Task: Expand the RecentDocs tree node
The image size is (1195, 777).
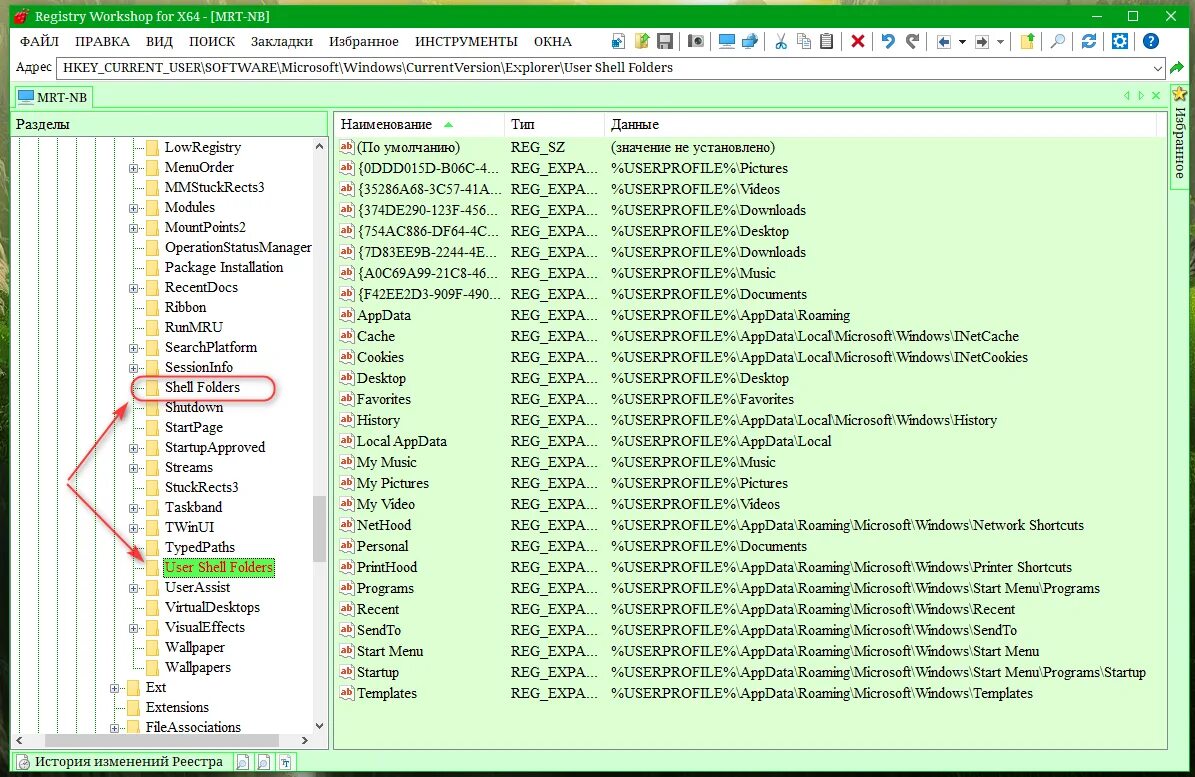Action: click(x=133, y=288)
